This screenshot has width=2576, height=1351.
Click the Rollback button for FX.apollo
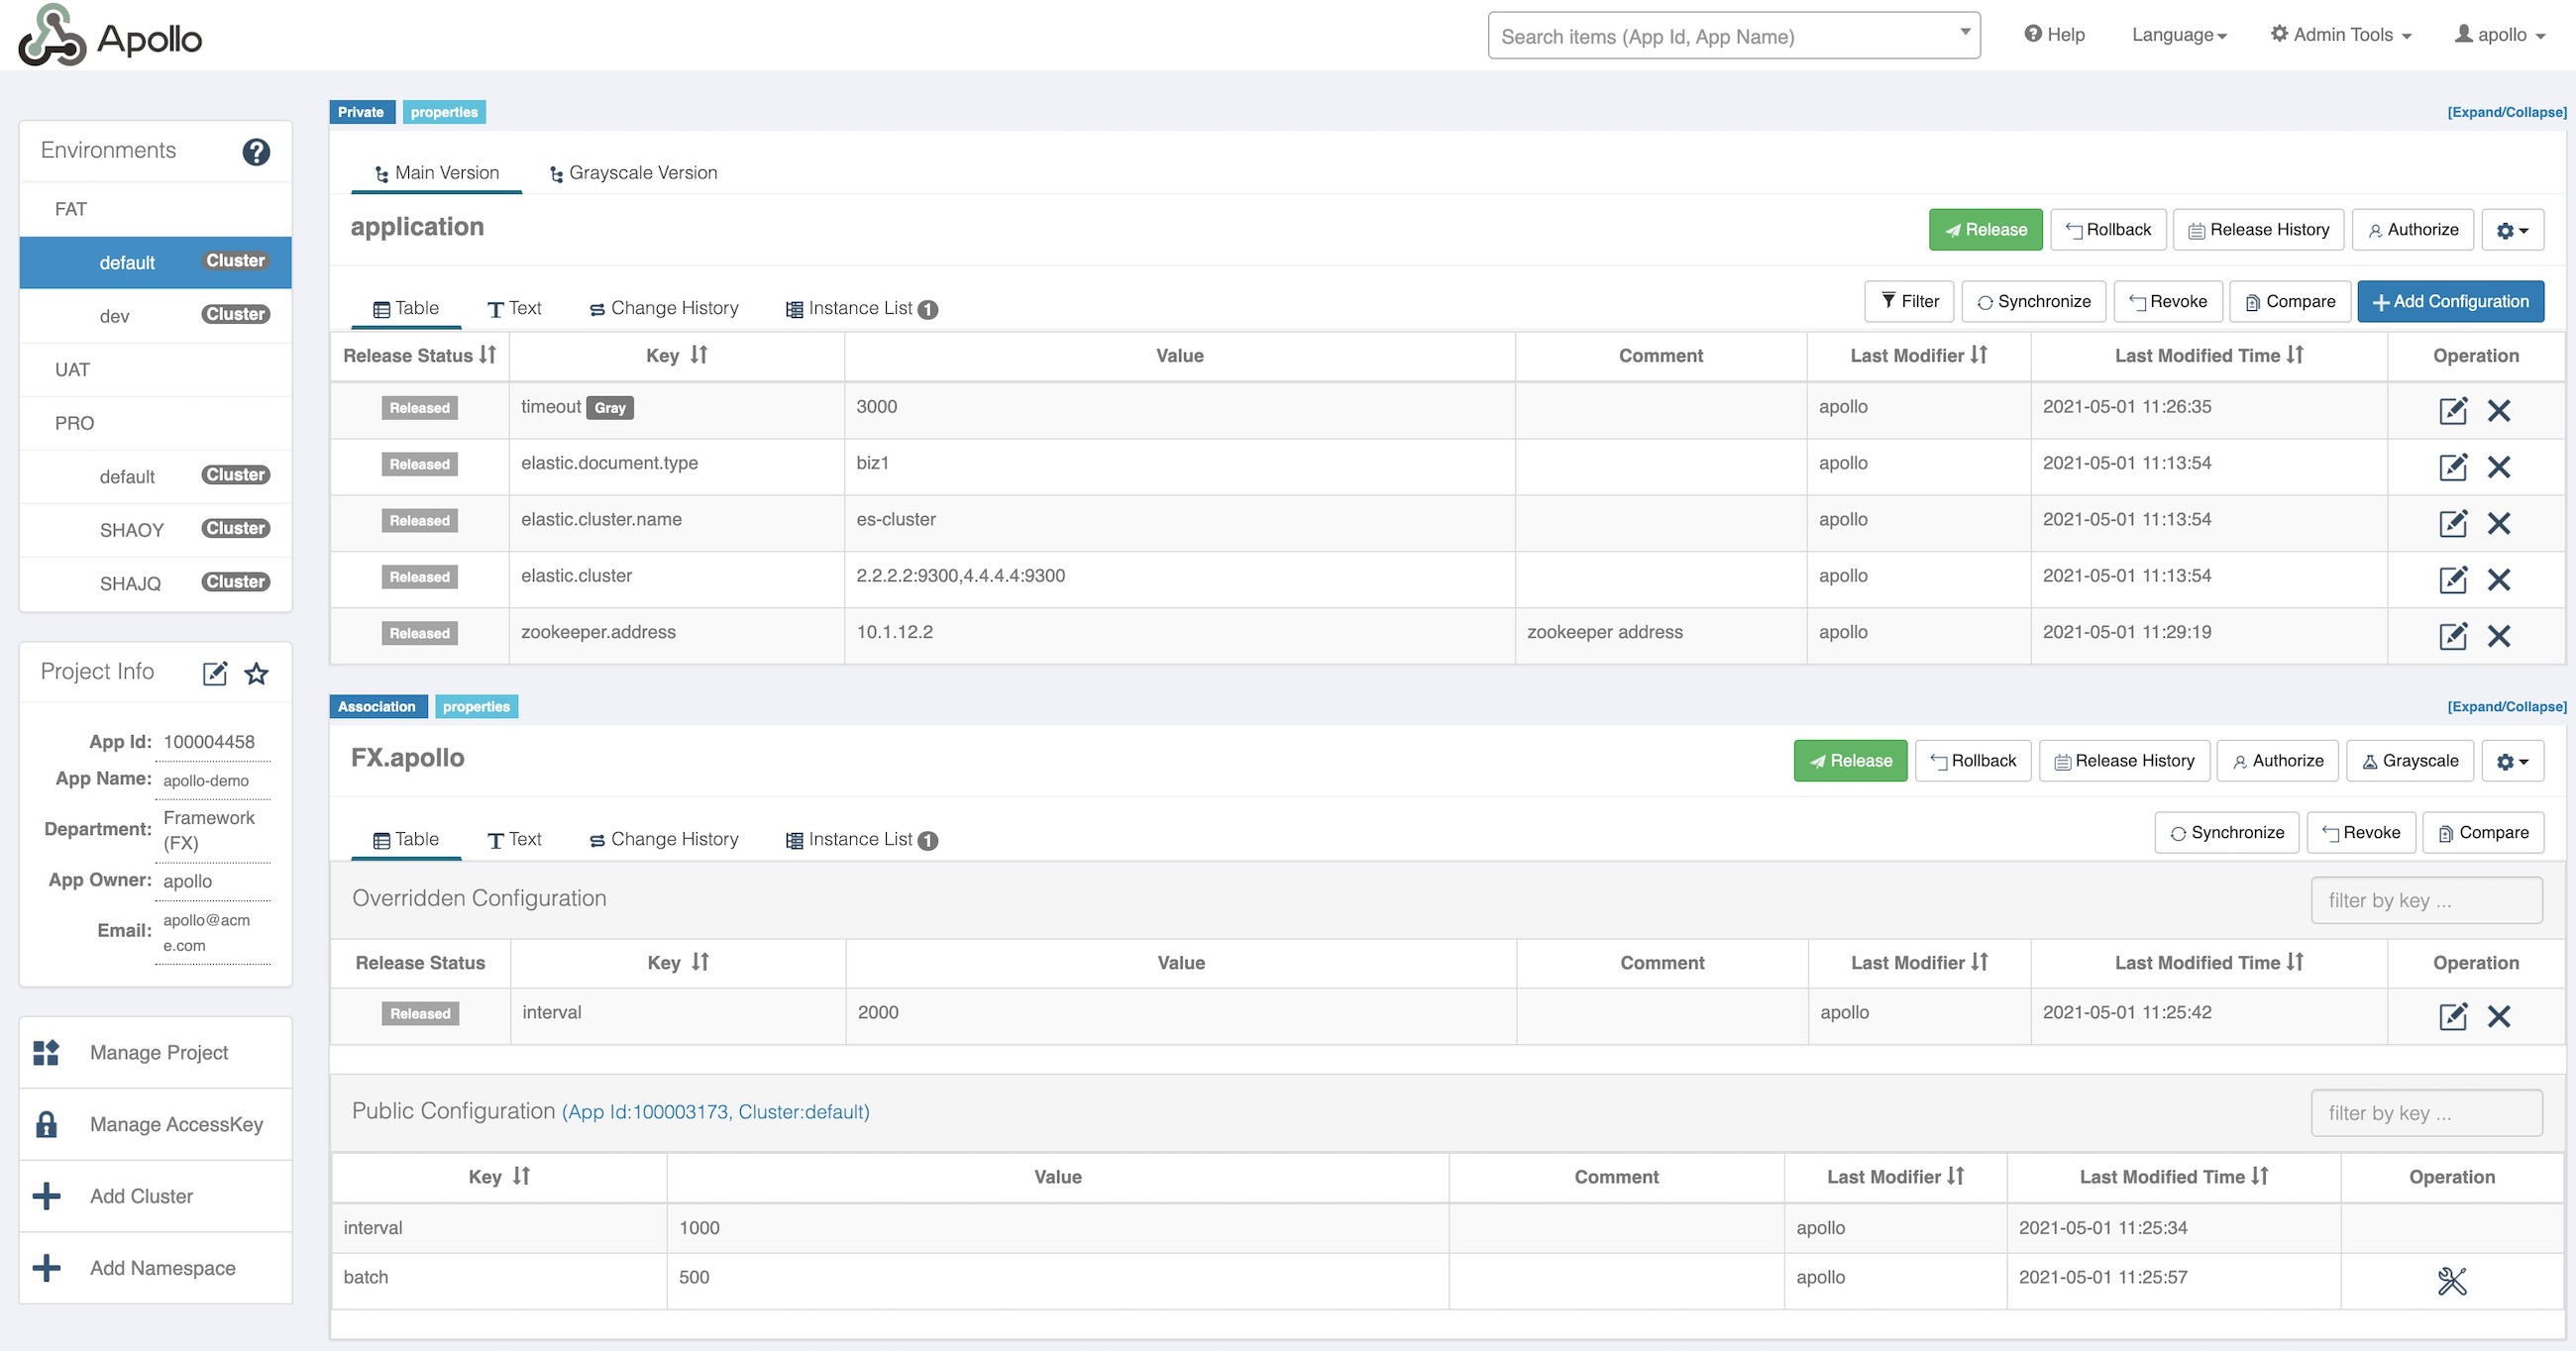pyautogui.click(x=1973, y=758)
